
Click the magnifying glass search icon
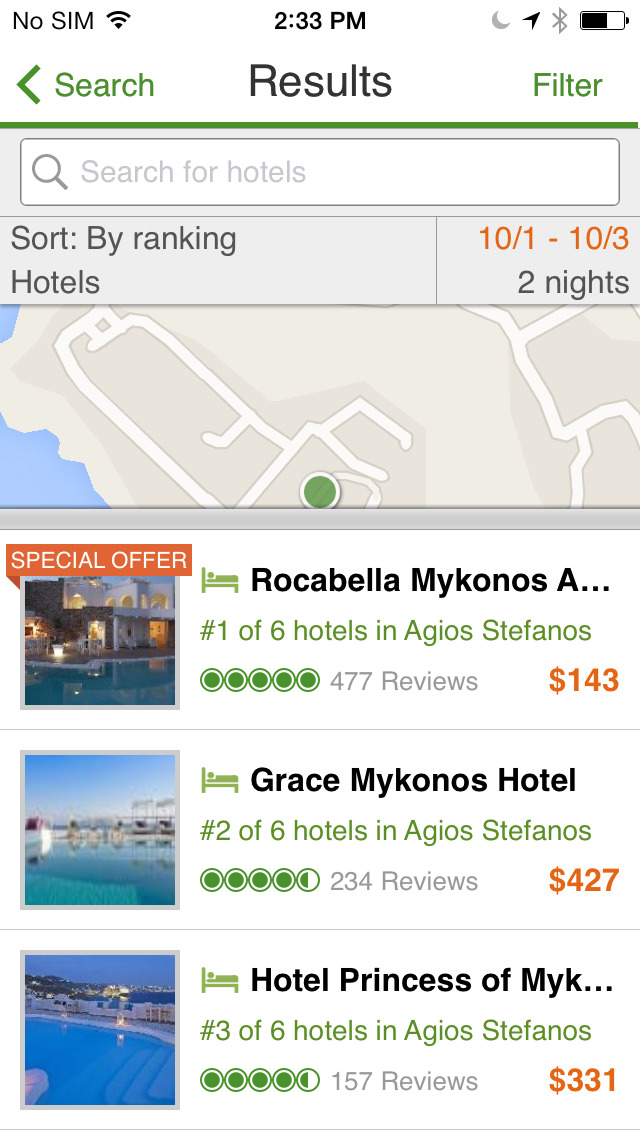pos(49,172)
